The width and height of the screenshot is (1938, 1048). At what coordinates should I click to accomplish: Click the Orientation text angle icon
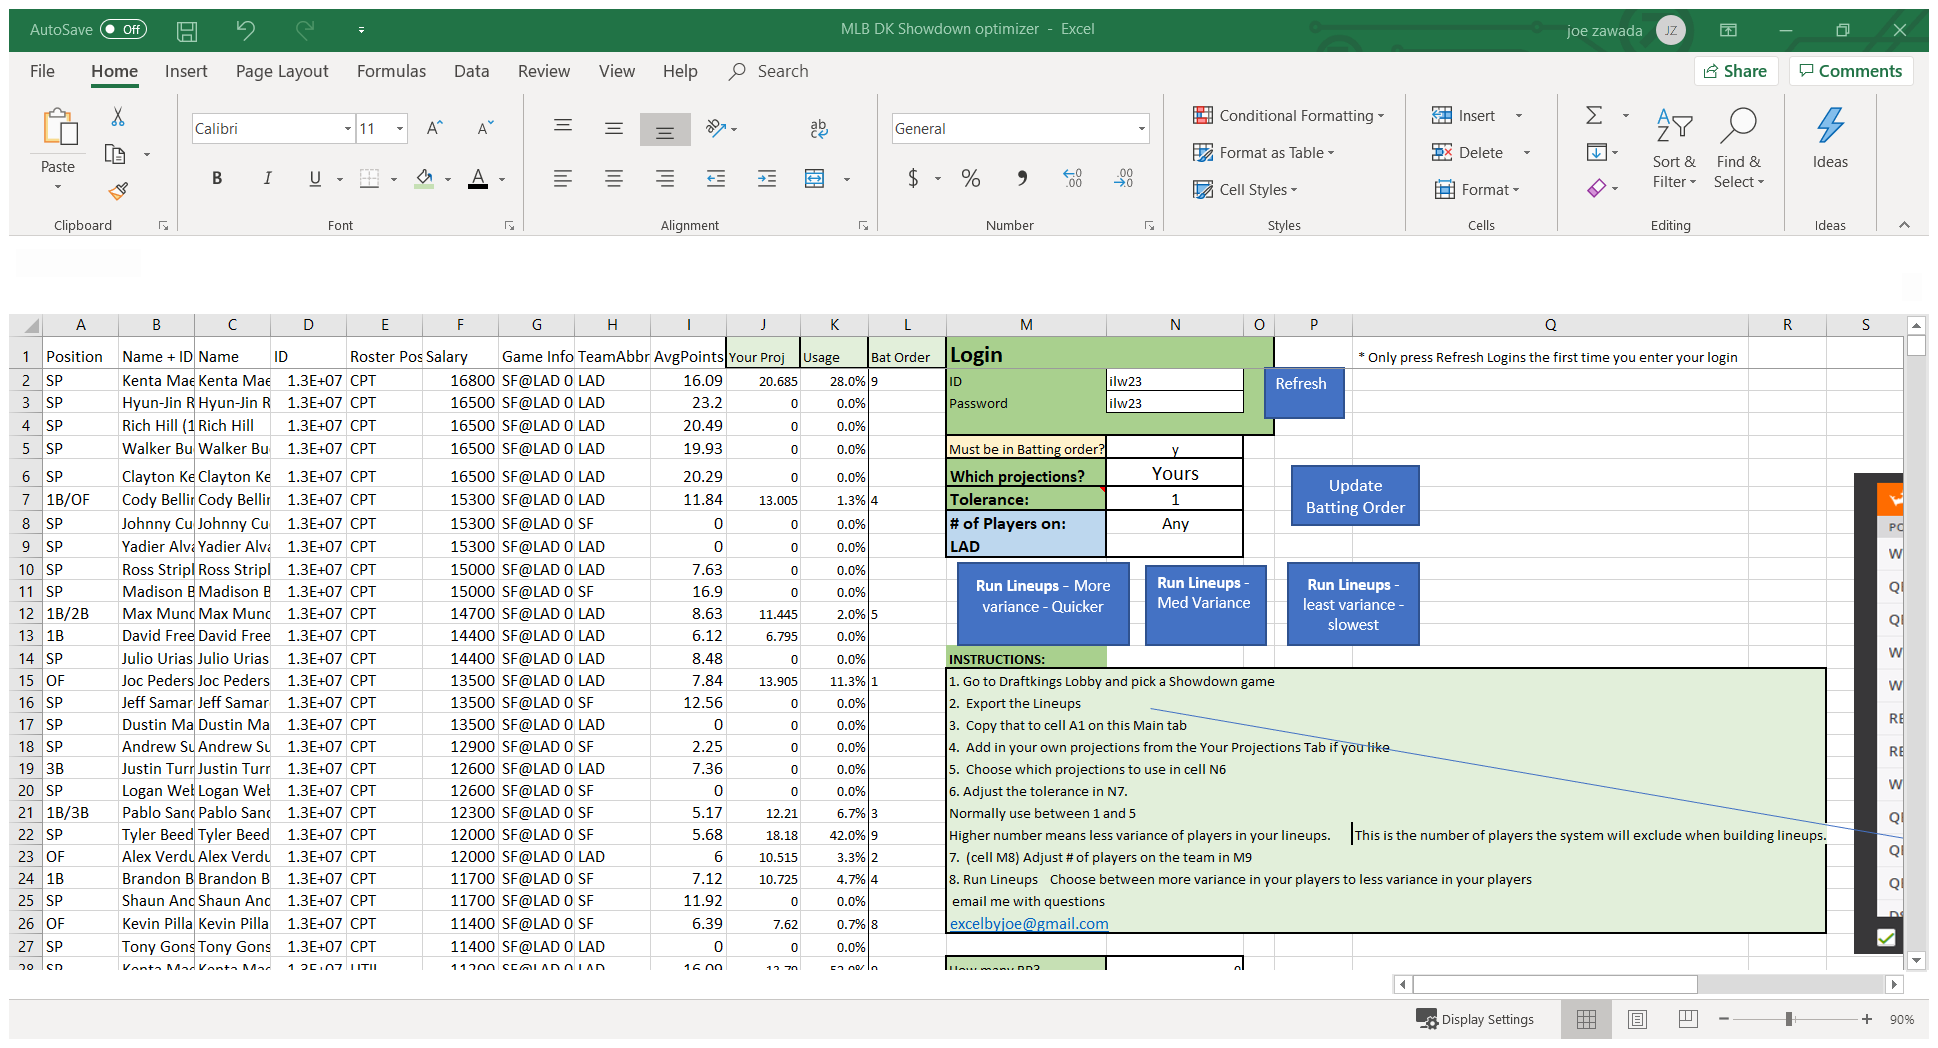(x=715, y=128)
